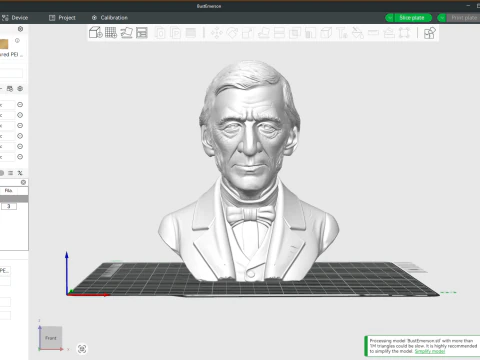The width and height of the screenshot is (480, 360).
Task: Click the Add model cube icon
Action: pos(95,33)
